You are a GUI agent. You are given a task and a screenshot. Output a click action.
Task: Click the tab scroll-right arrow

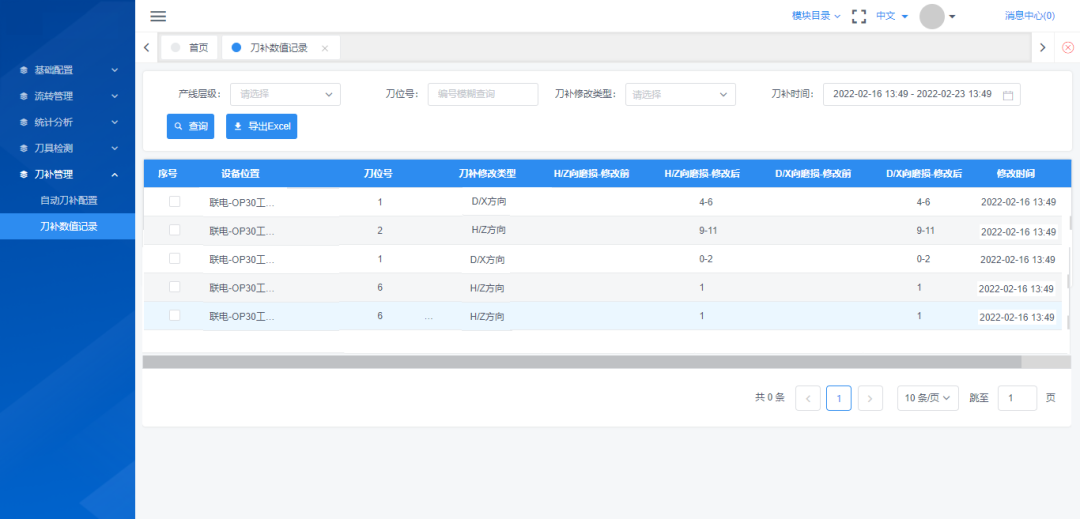(x=1042, y=47)
